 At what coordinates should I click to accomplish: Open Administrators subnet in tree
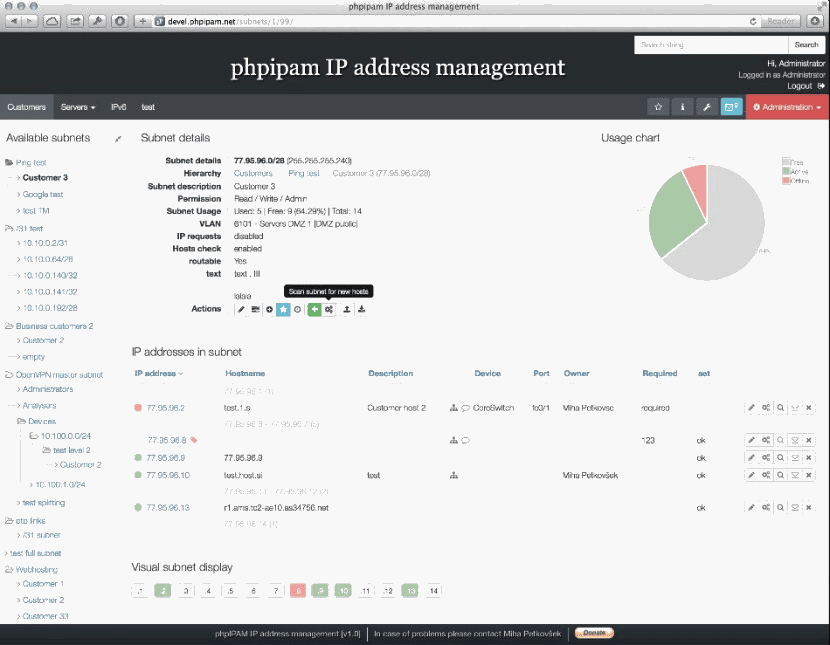click(x=48, y=389)
